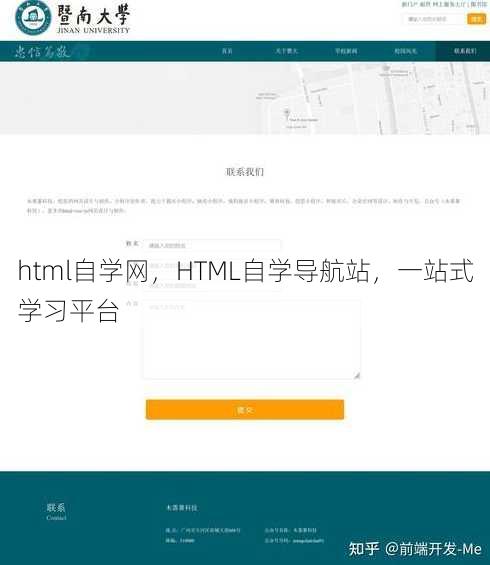490x565 pixels.
Task: Select the 校园风光 navigation item
Action: 406,51
